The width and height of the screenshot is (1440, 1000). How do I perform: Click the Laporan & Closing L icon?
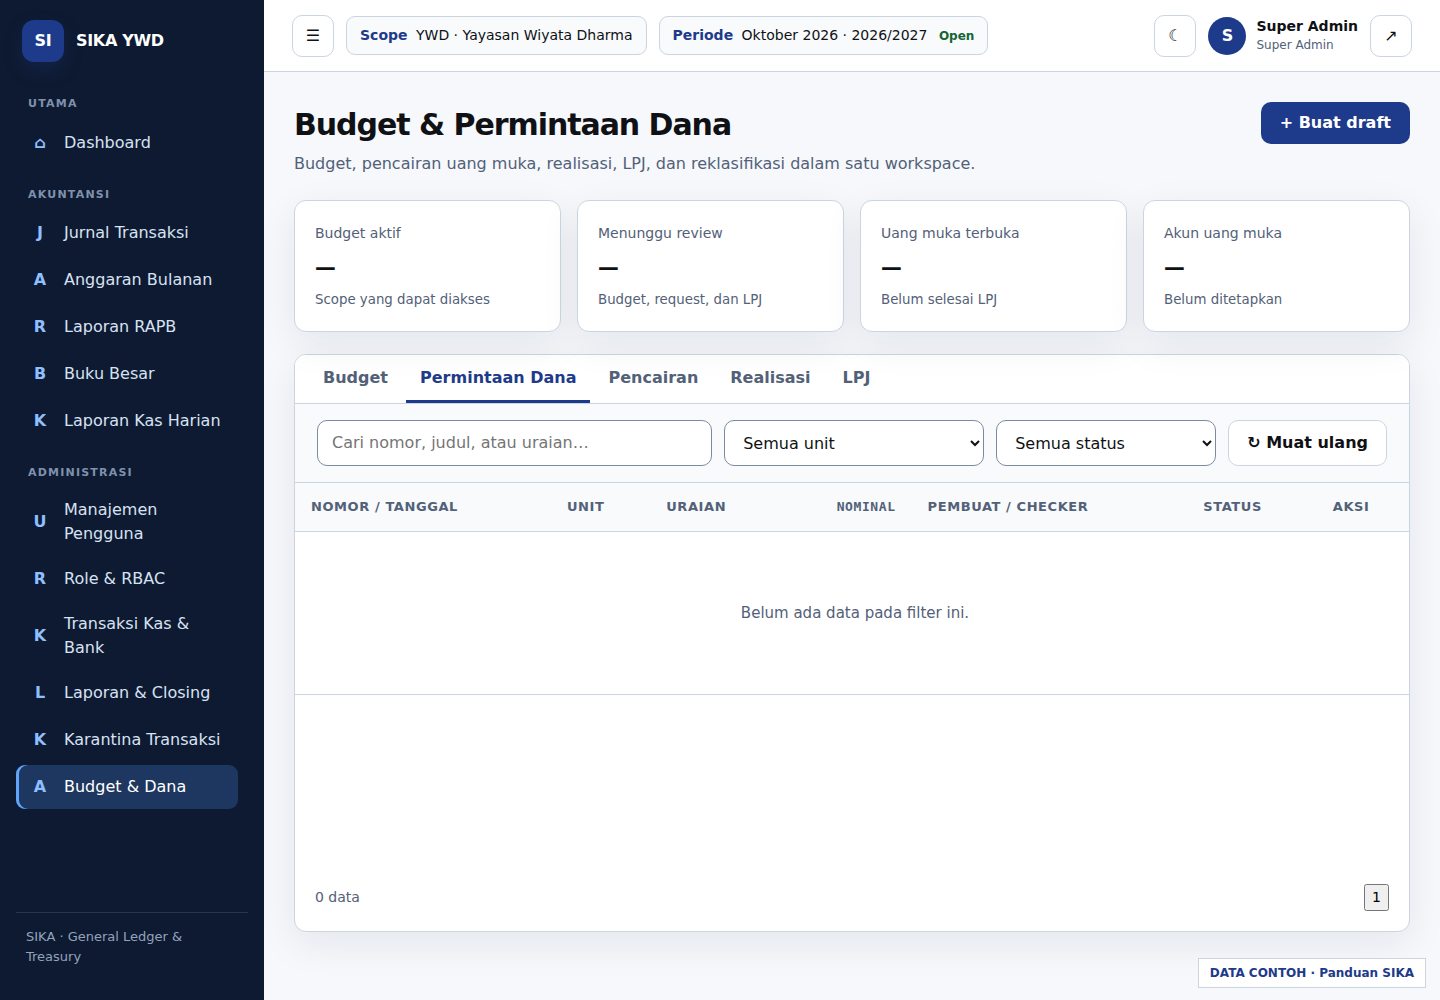point(40,693)
